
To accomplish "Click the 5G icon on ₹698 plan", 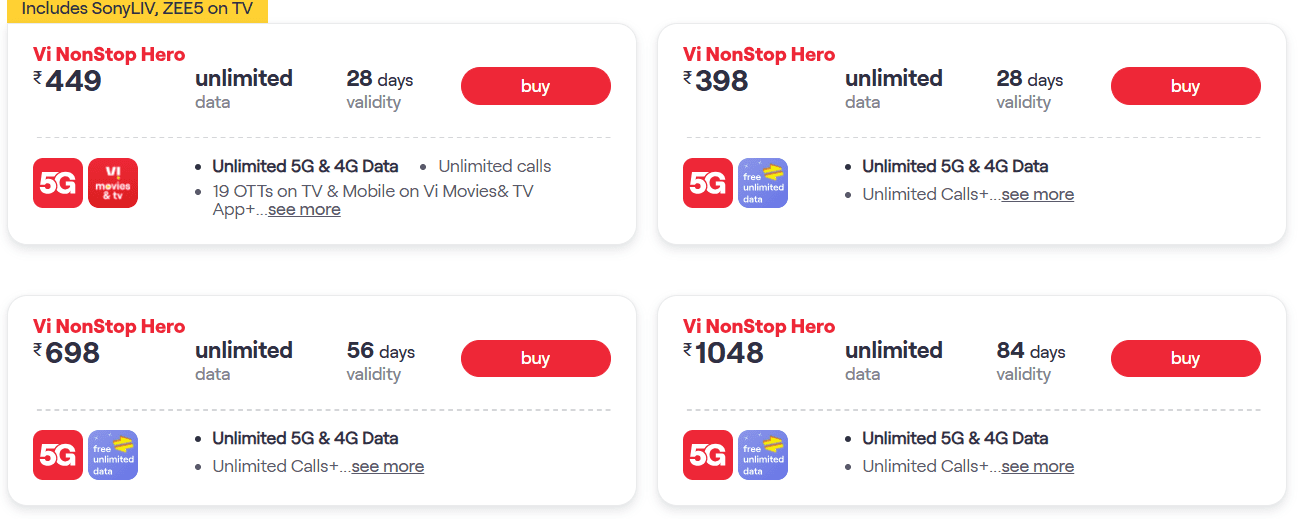I will tap(58, 455).
